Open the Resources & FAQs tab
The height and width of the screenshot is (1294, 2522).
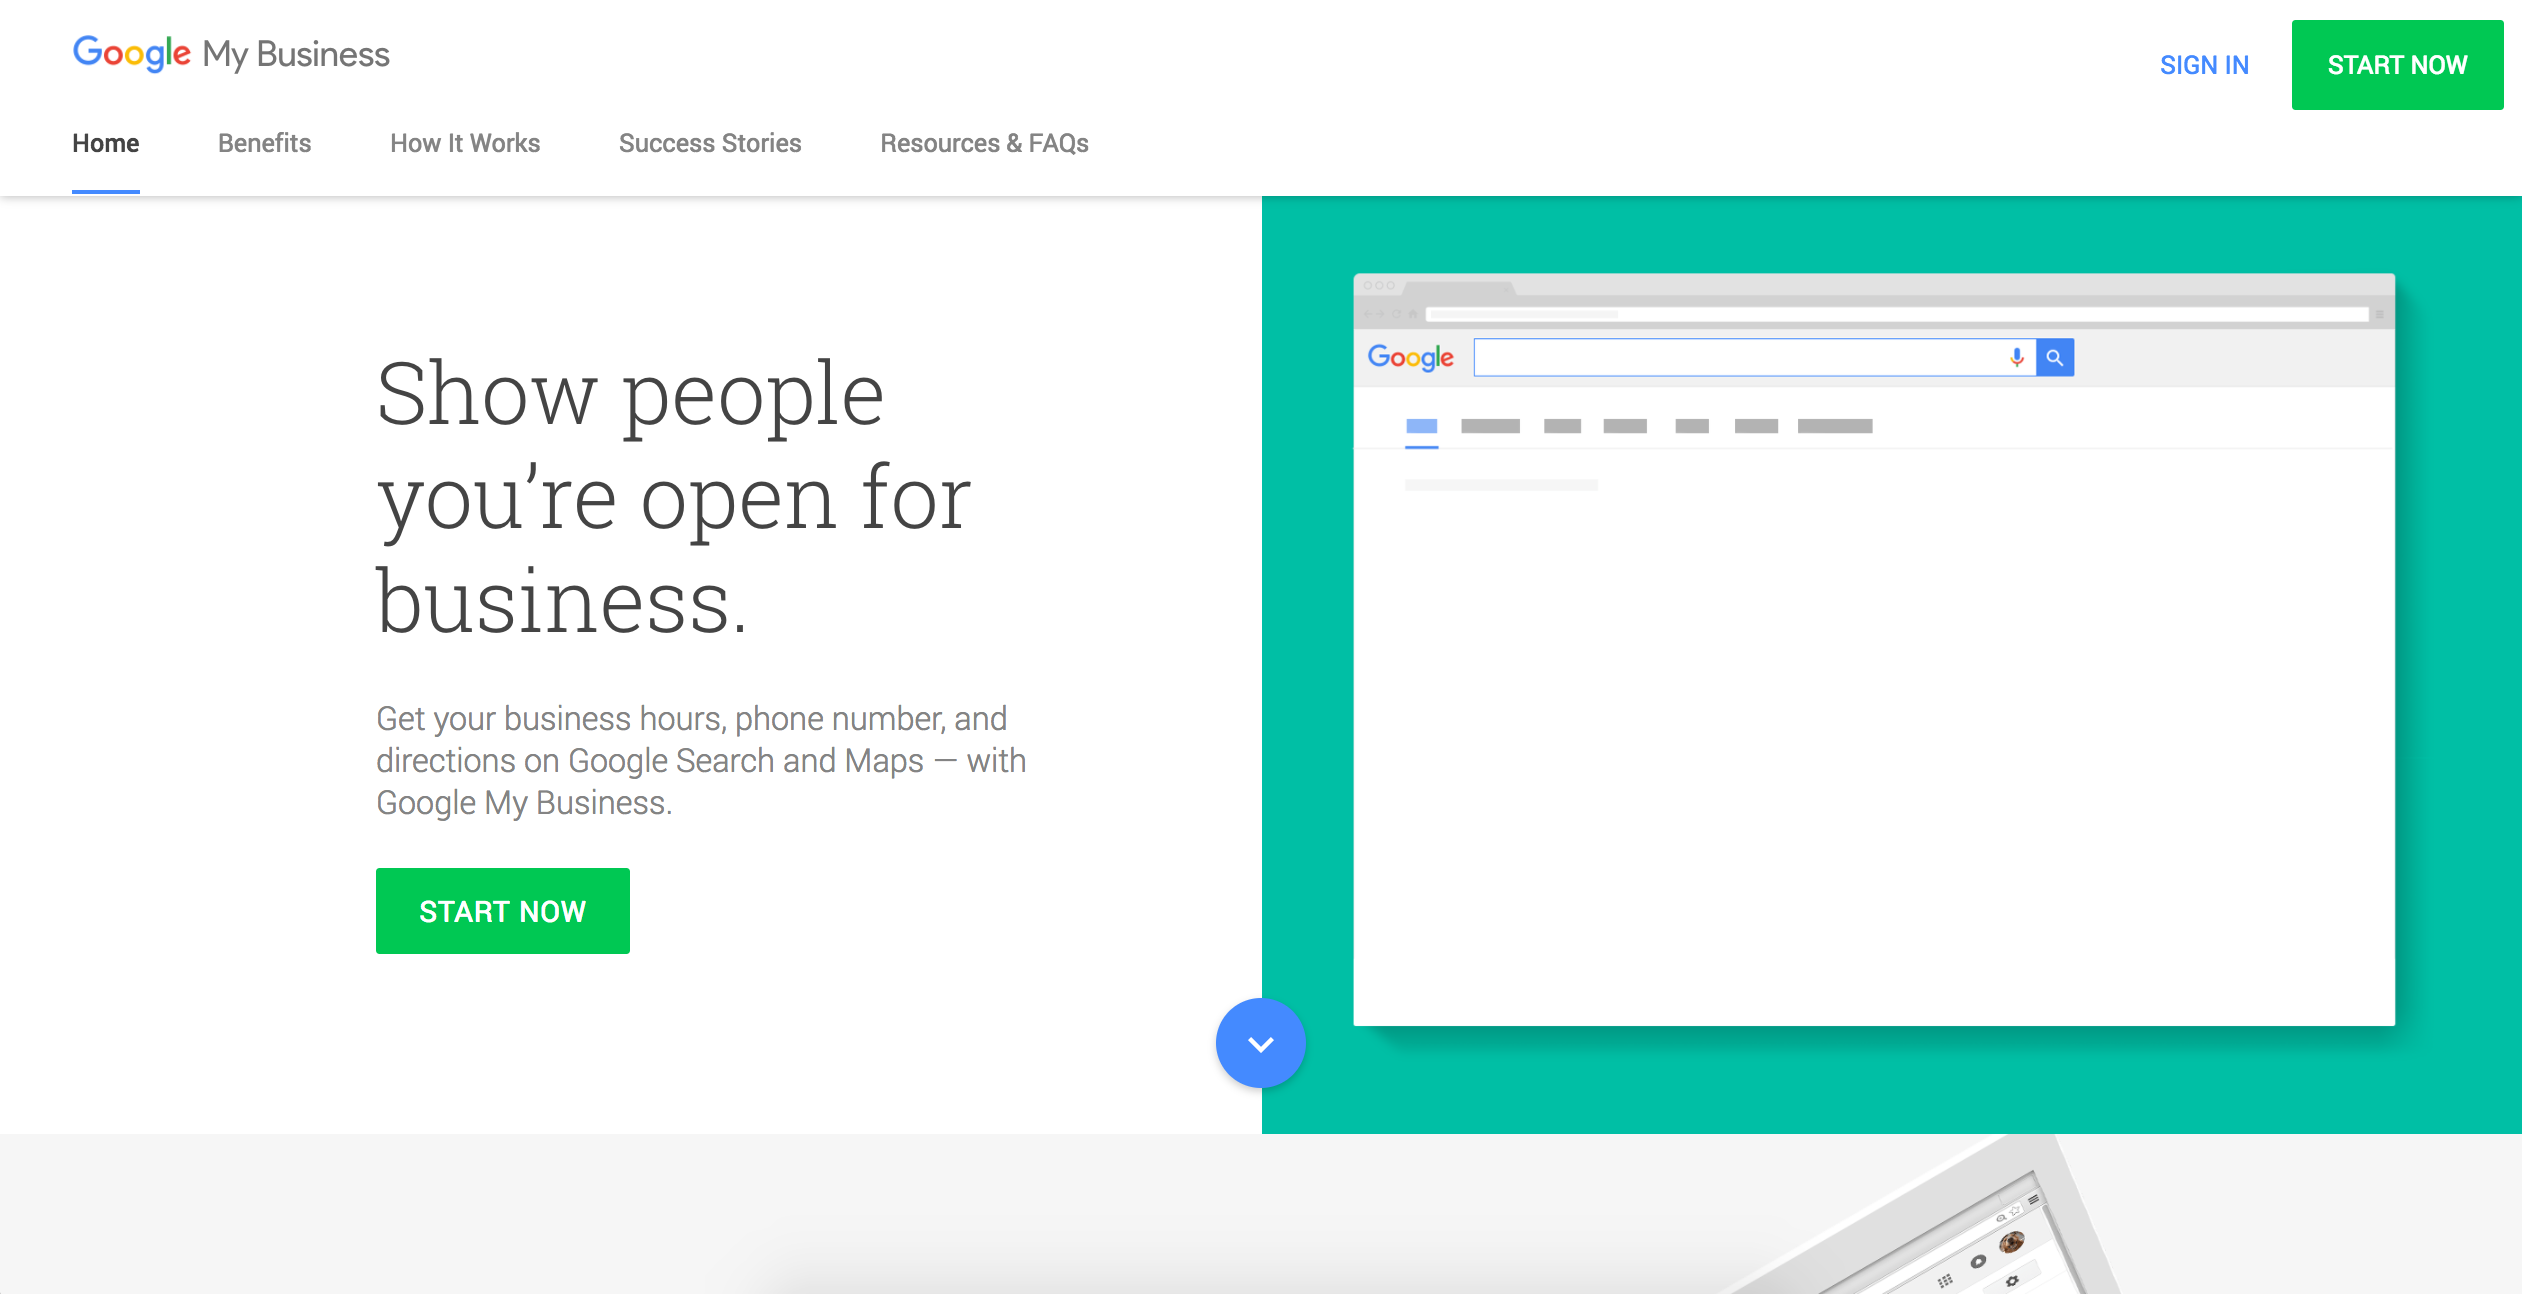click(x=984, y=143)
